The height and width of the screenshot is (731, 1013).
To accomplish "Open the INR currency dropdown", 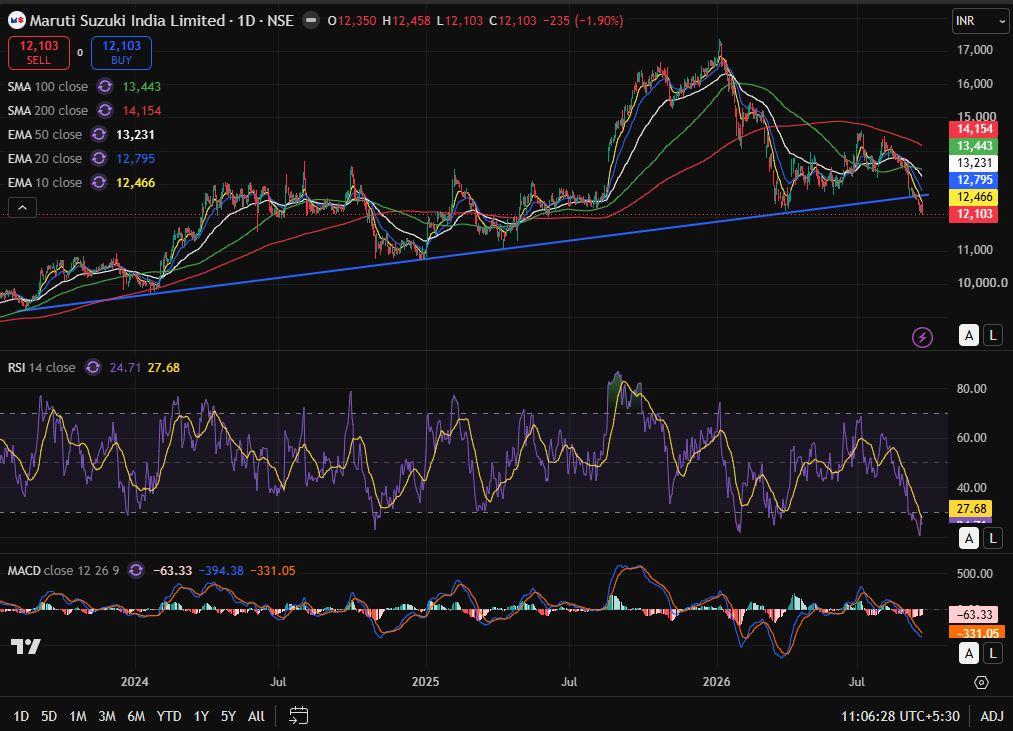I will pyautogui.click(x=980, y=21).
